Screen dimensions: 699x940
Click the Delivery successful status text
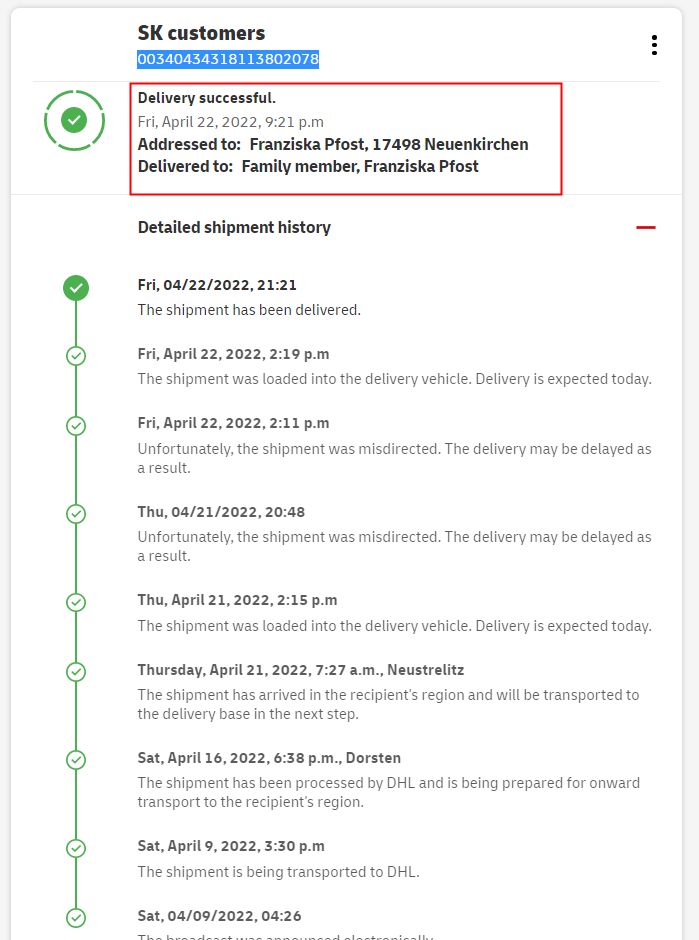tap(207, 98)
